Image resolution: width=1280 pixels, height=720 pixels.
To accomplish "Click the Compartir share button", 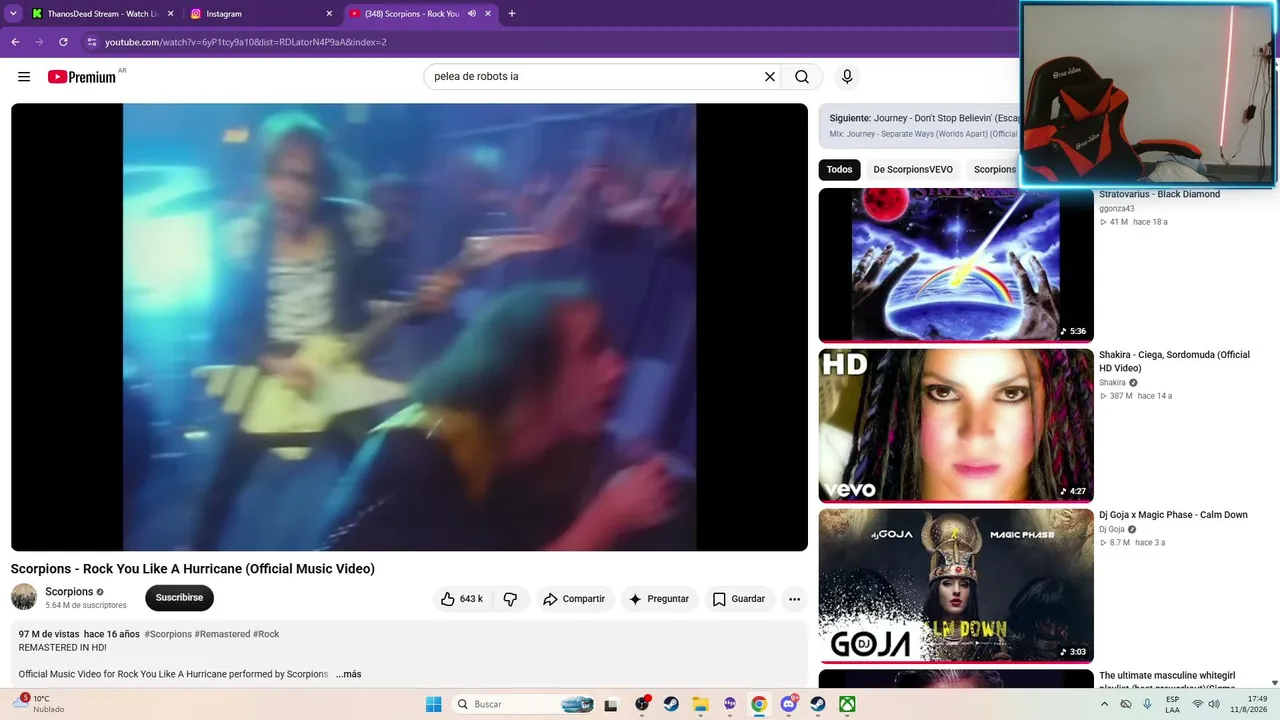I will pos(574,599).
